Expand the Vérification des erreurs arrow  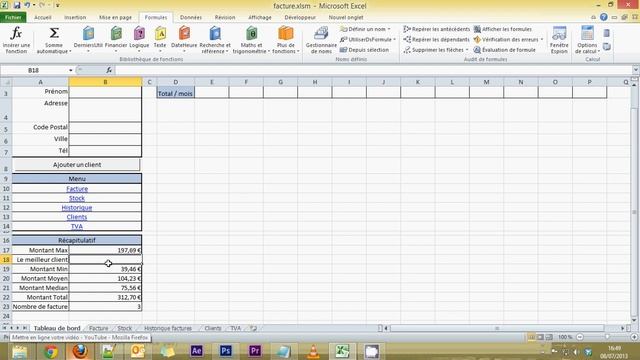coord(542,40)
